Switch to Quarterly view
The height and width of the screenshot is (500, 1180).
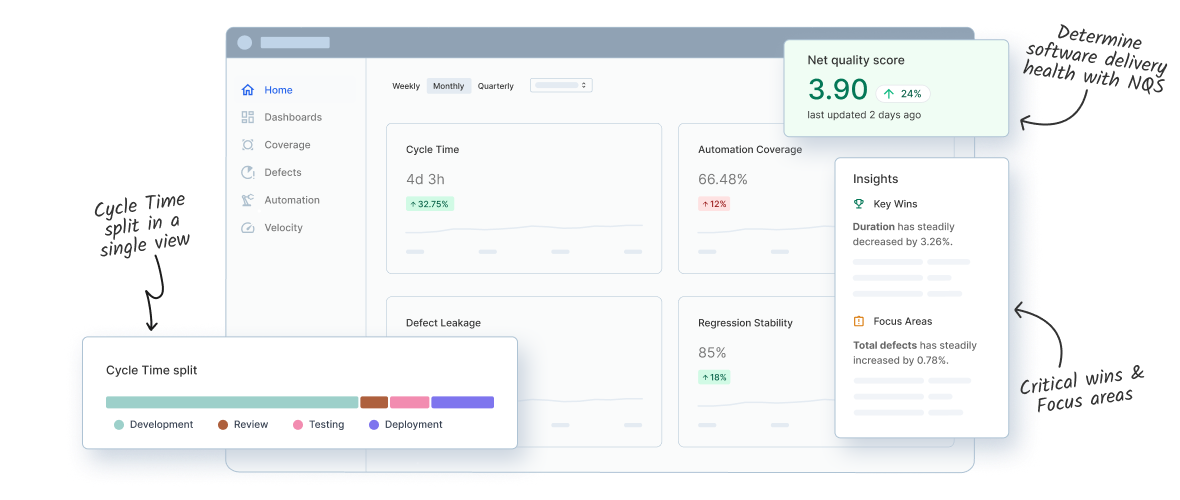point(496,86)
